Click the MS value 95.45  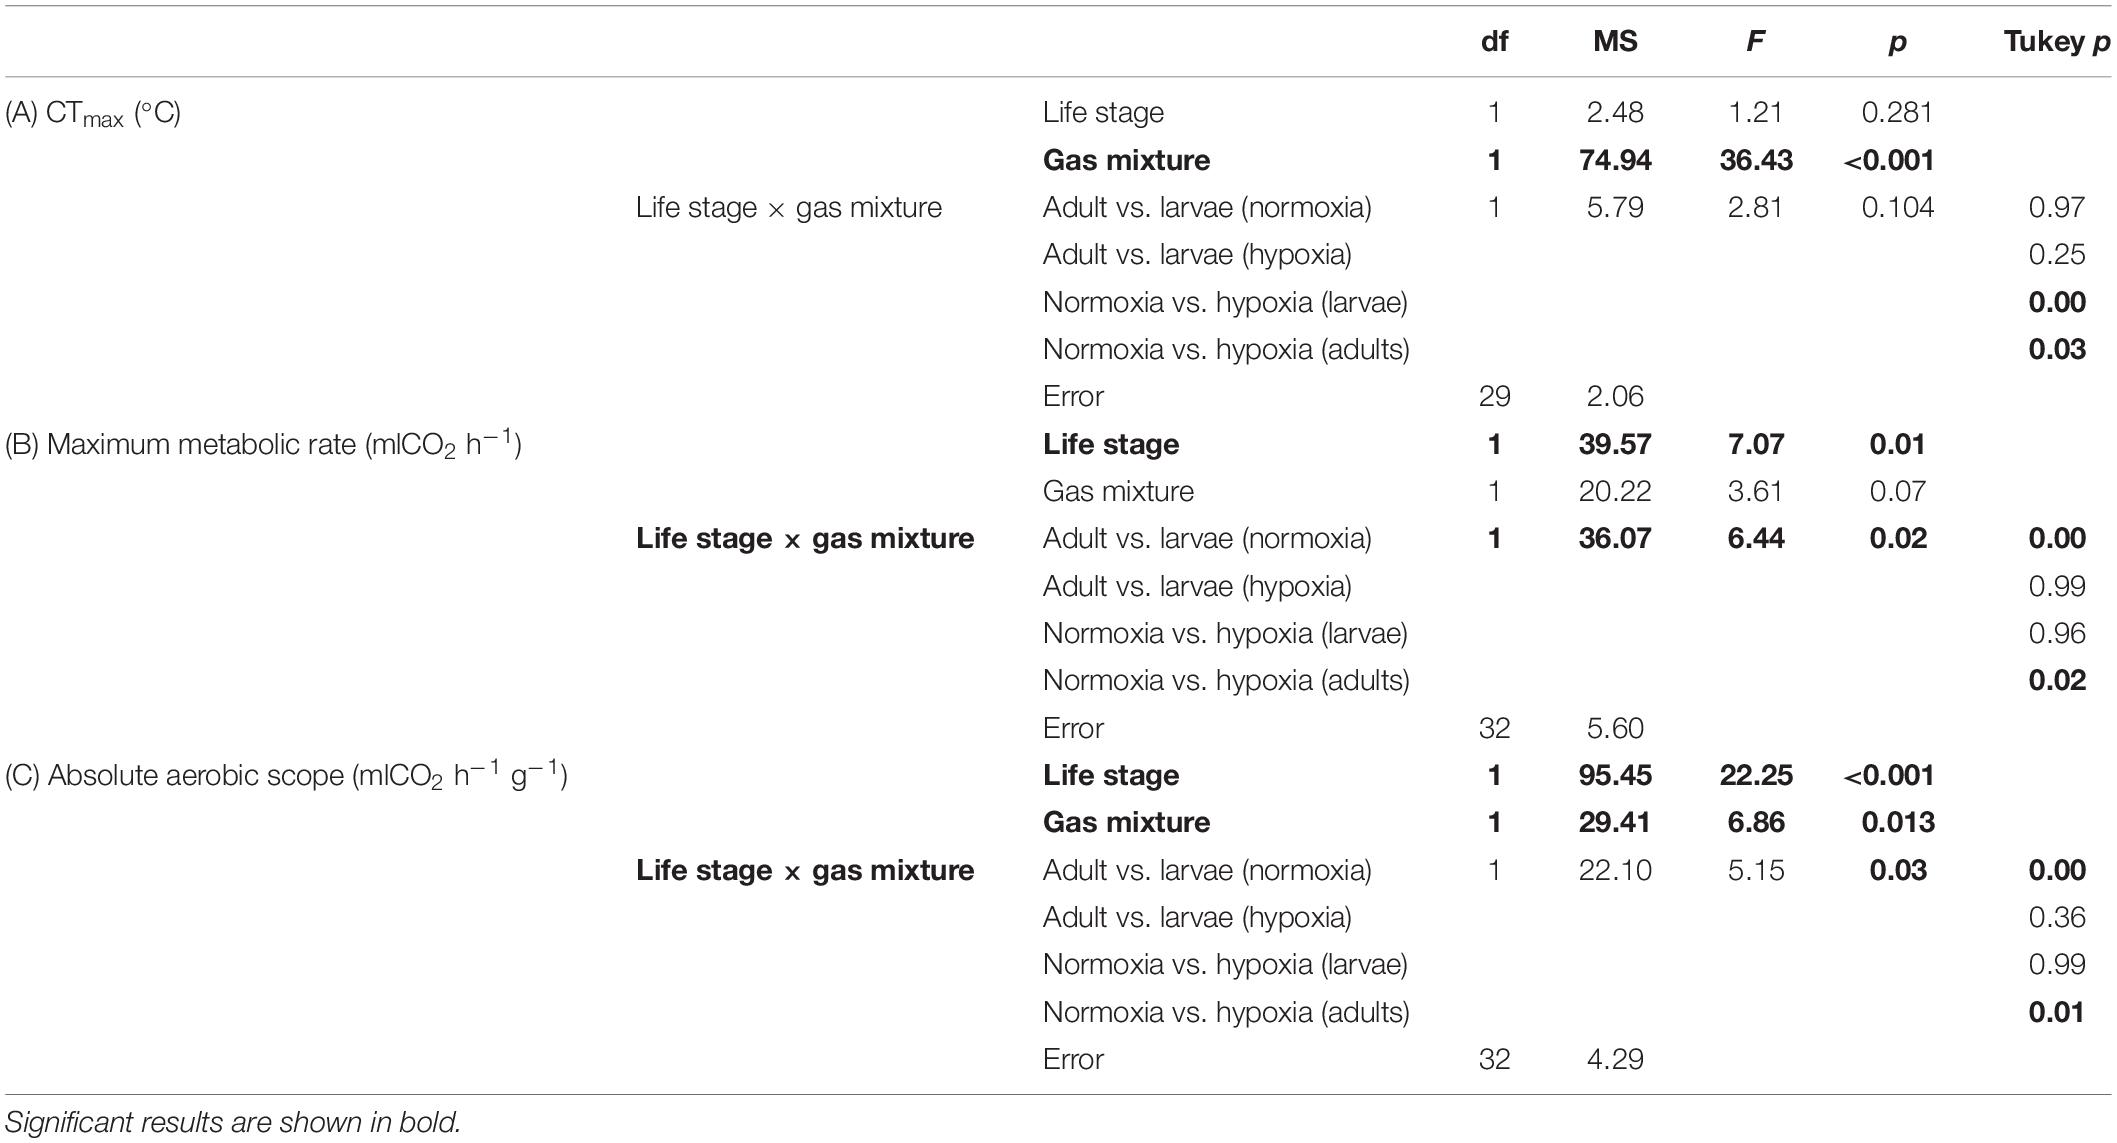[1615, 775]
